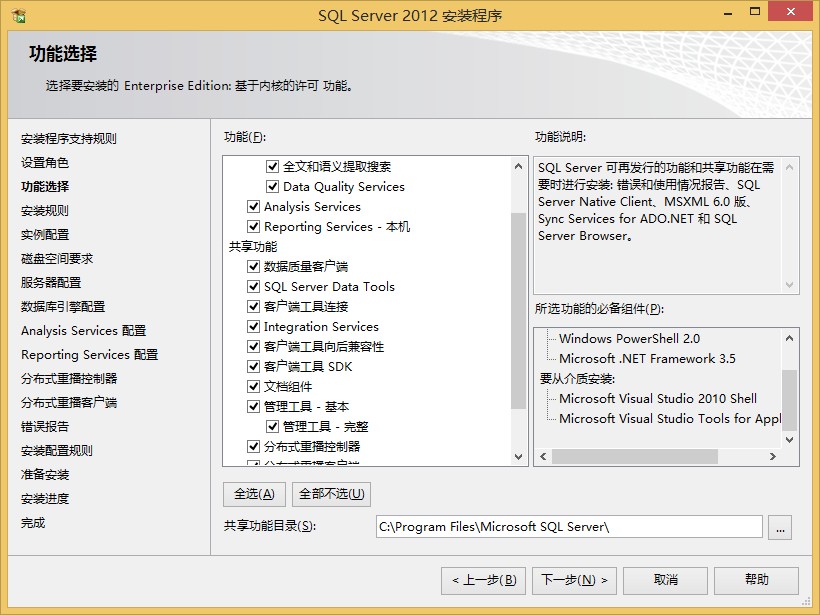
Task: Toggle the Analysis Services feature checkbox
Action: point(253,207)
